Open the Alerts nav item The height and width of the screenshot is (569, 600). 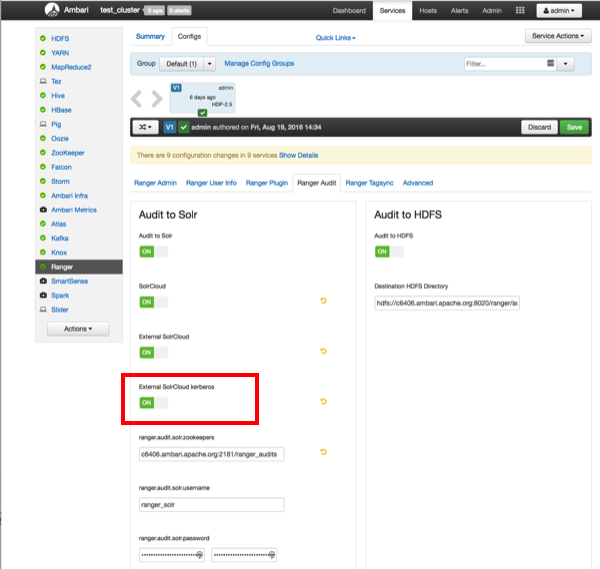pos(459,11)
